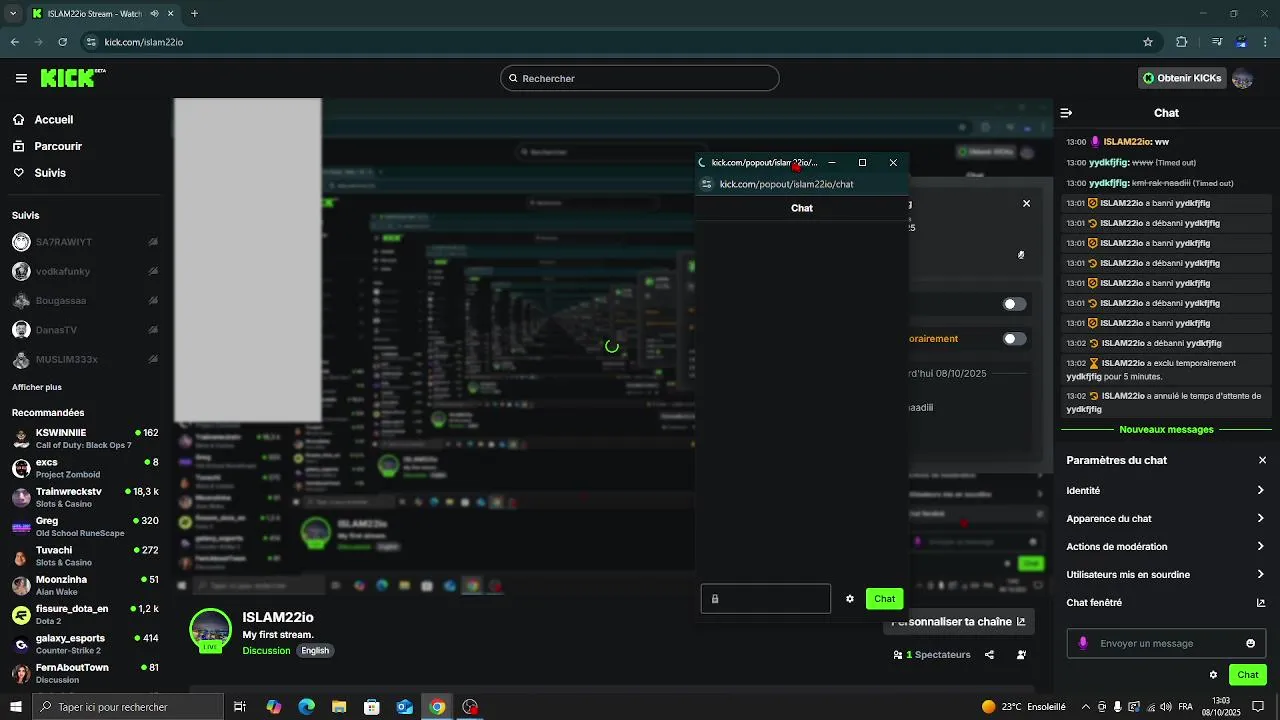Go to Accueil in the sidebar
Viewport: 1280px width, 720px height.
[43, 120]
